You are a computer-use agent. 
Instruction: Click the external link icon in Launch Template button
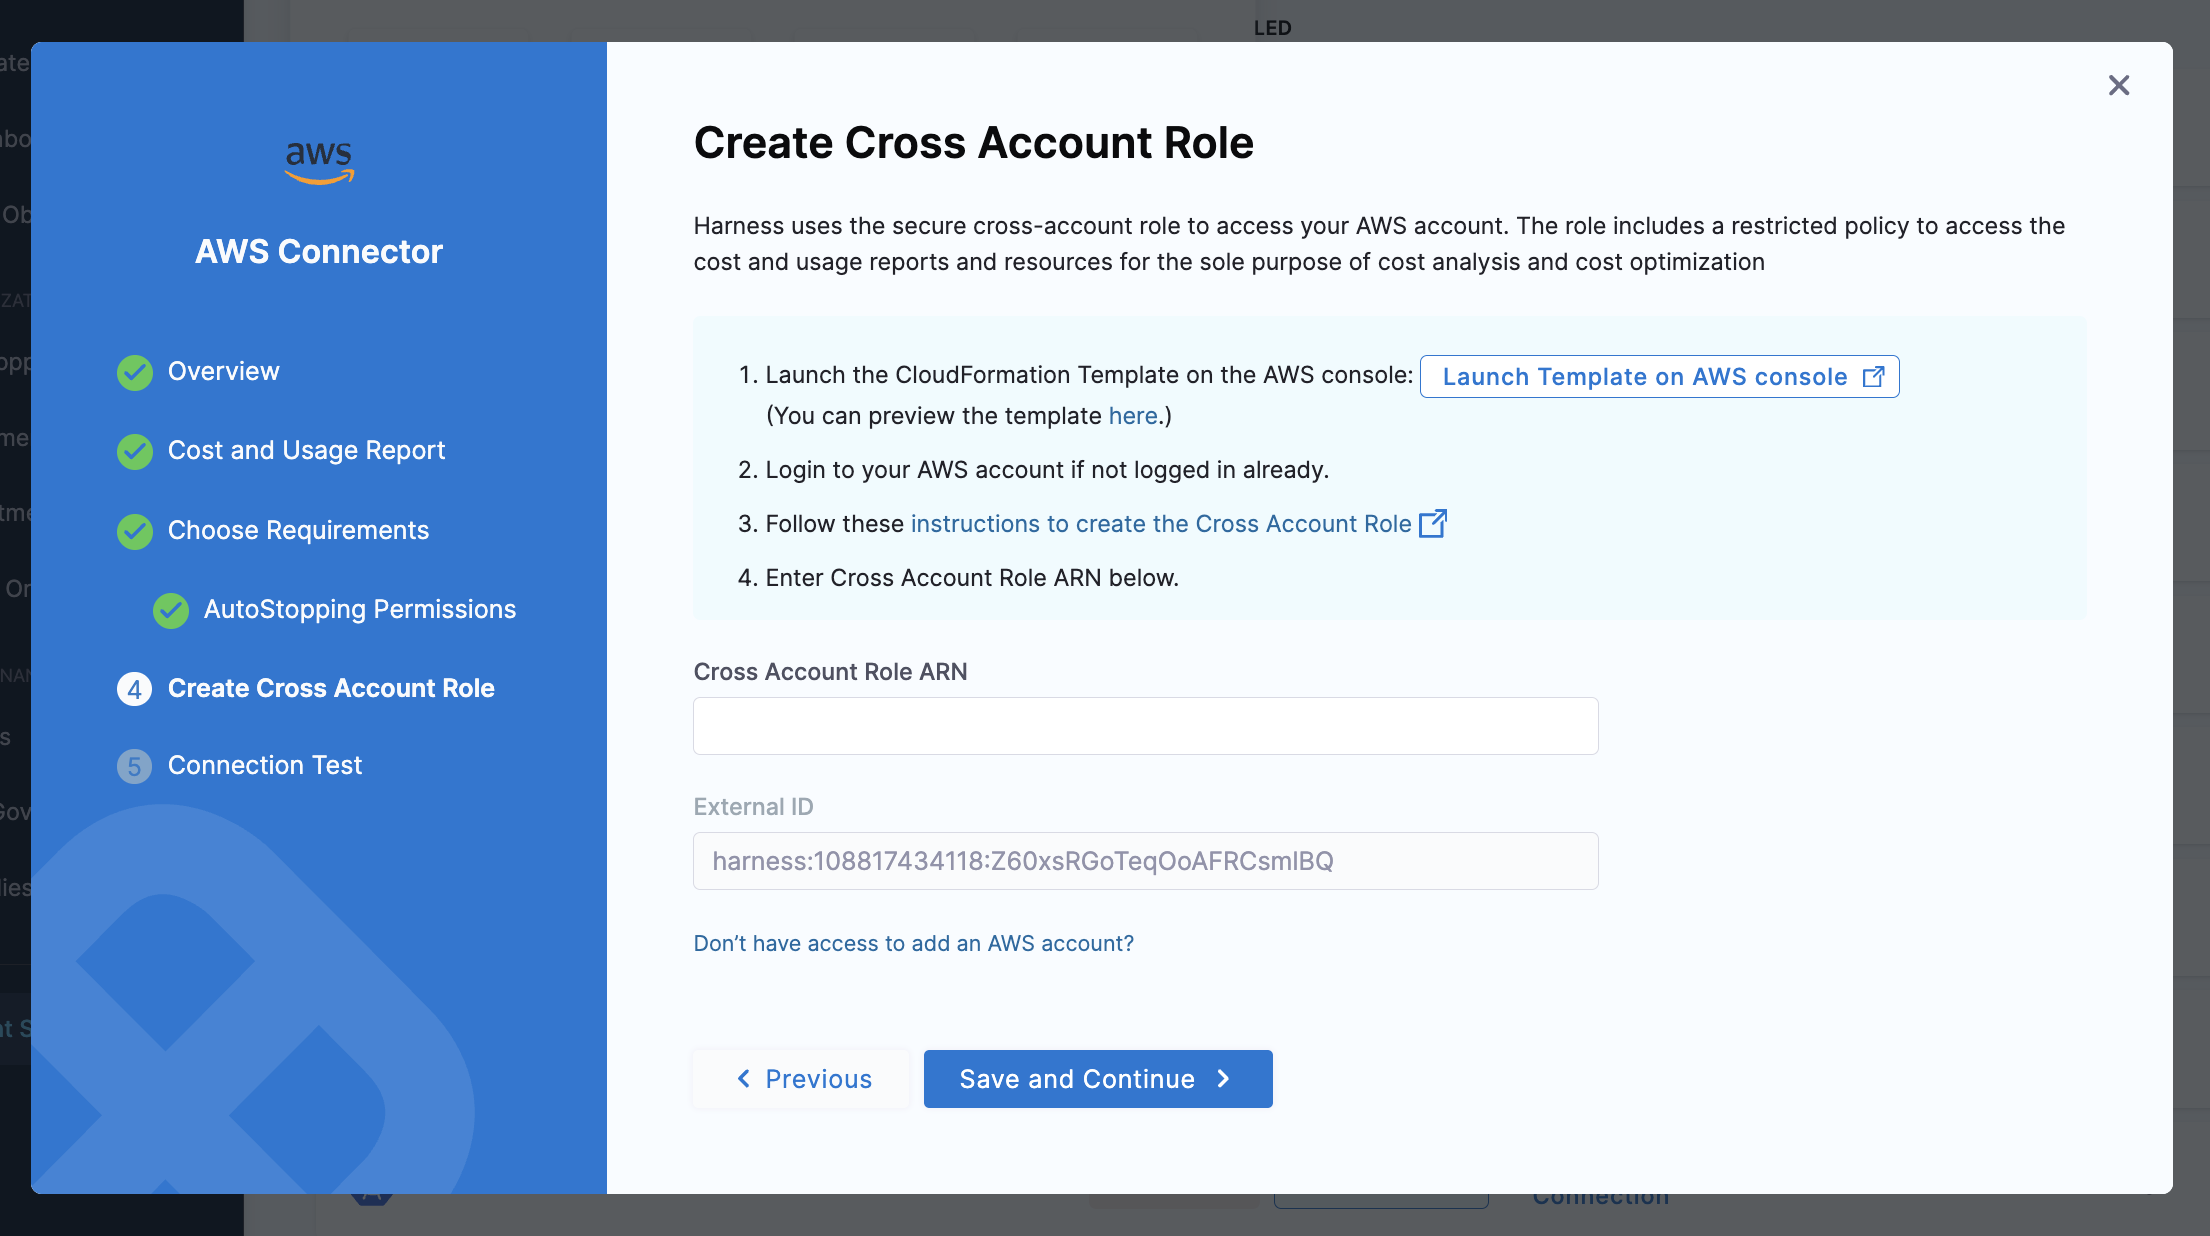click(1873, 377)
